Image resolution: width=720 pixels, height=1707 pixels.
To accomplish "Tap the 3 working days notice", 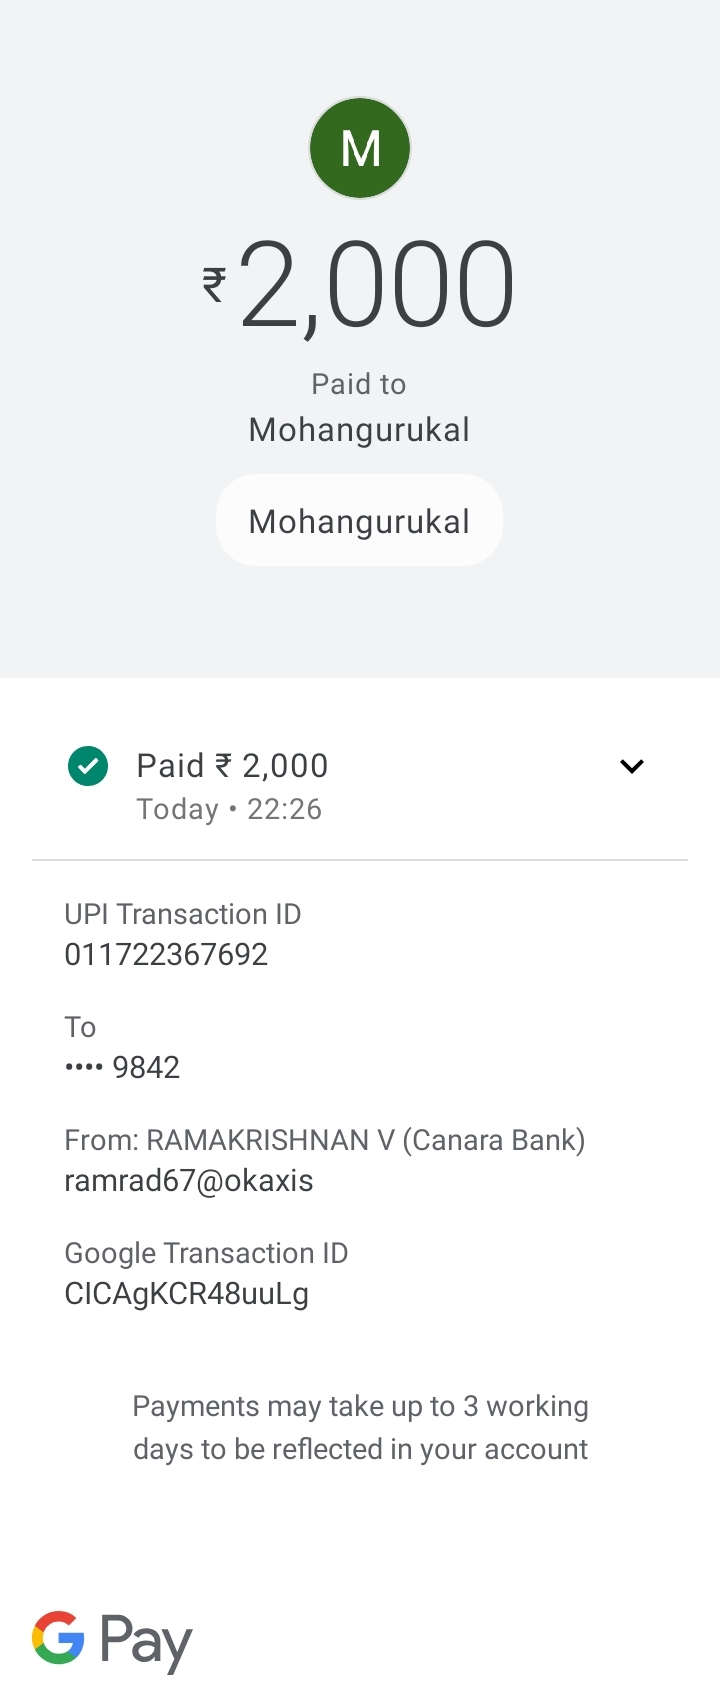I will (x=360, y=1428).
